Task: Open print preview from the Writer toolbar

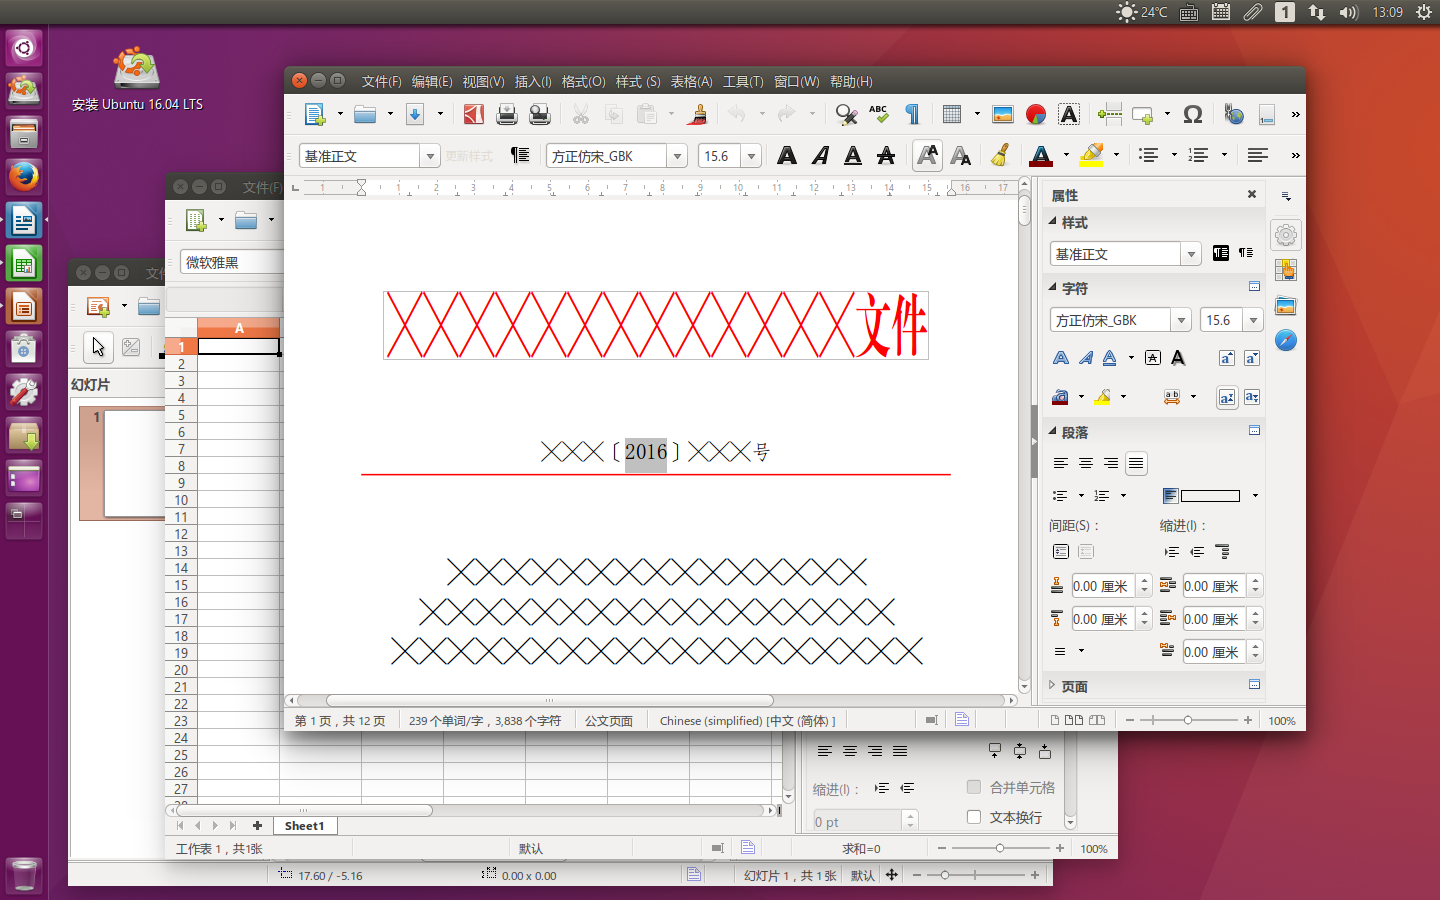Action: click(x=540, y=115)
